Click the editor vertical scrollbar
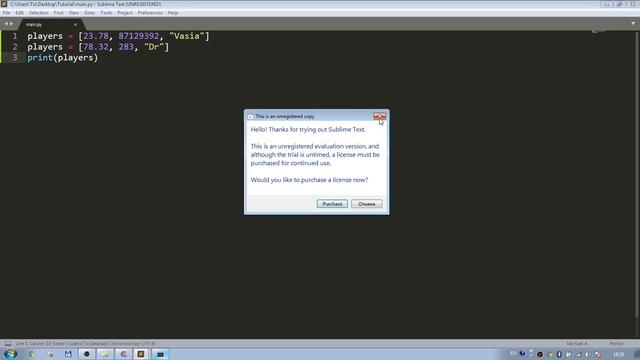The height and width of the screenshot is (360, 640). (x=637, y=174)
